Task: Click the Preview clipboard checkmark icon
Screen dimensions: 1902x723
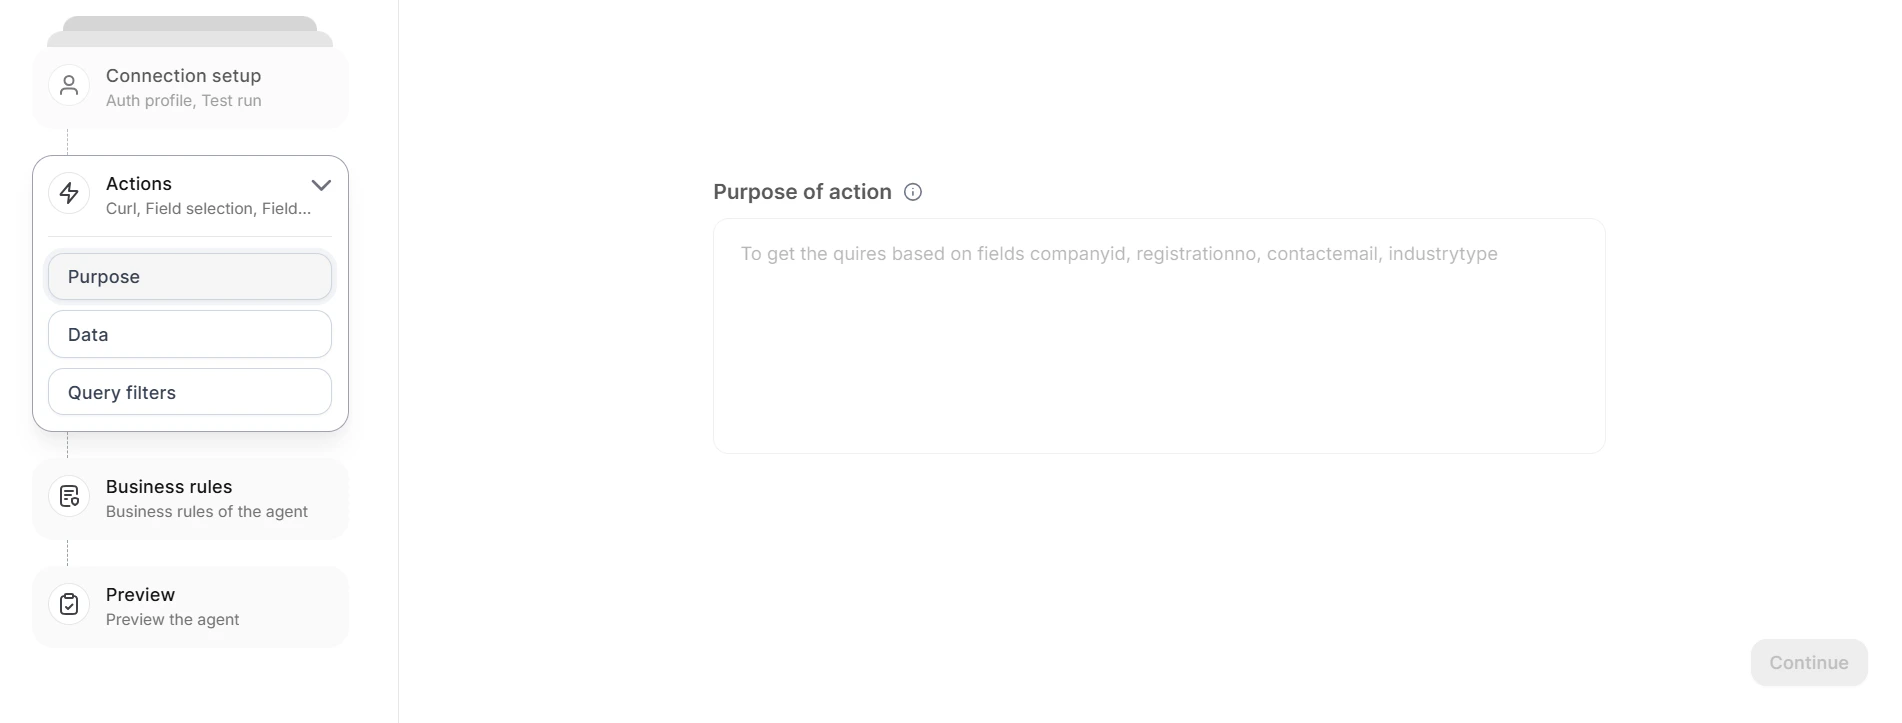Action: tap(68, 604)
